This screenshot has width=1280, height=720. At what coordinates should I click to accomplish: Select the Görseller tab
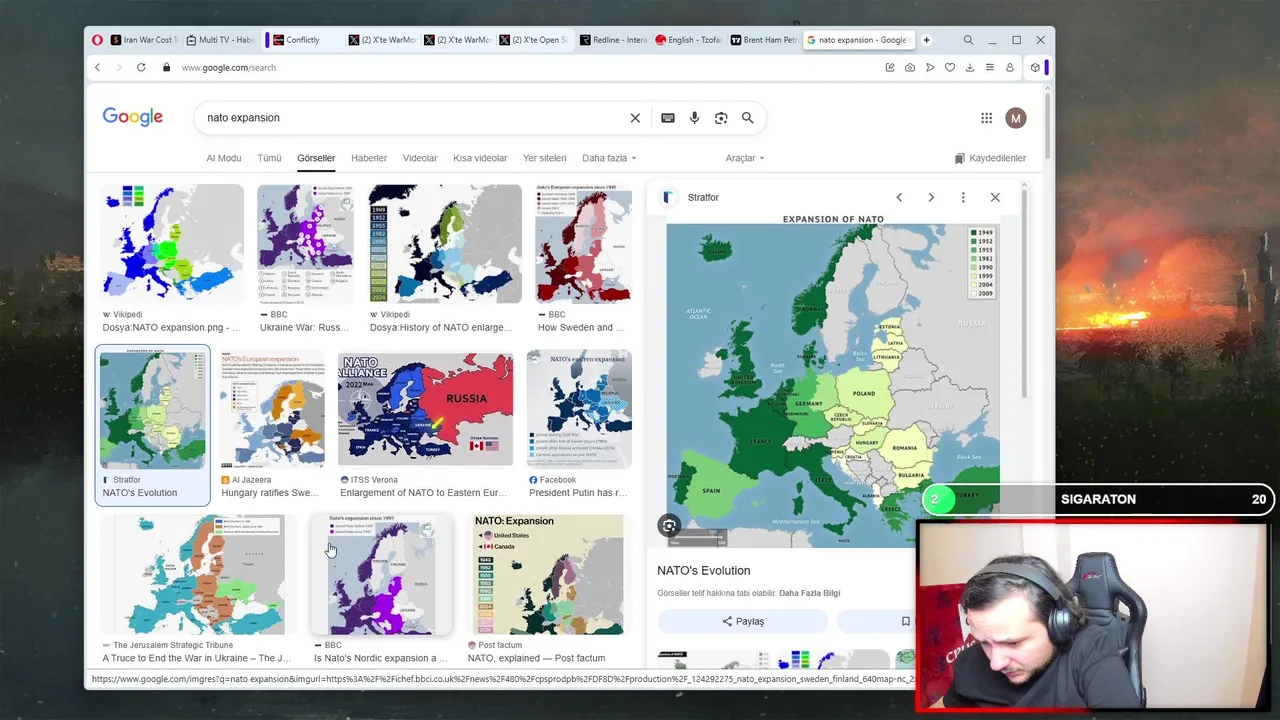point(316,158)
